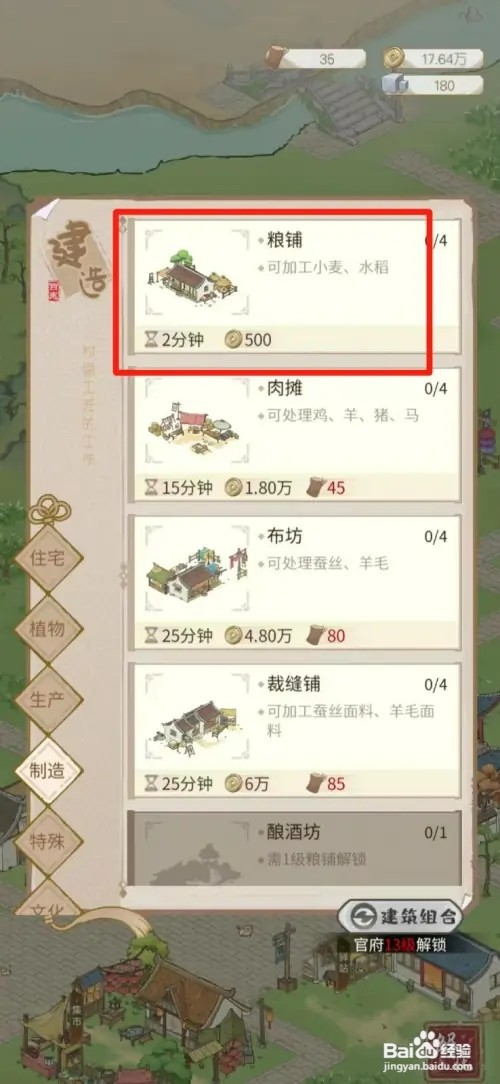Open the 住宅 category tab
Screen dimensions: 500x1084
[48, 557]
